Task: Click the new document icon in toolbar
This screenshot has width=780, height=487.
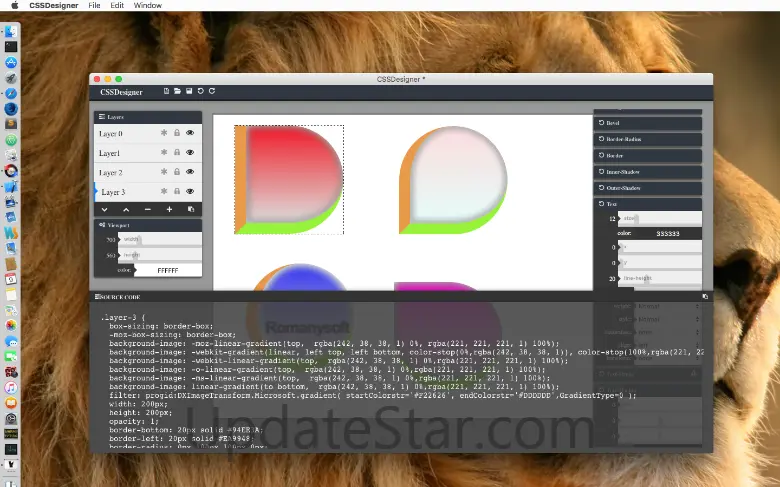Action: coord(166,91)
